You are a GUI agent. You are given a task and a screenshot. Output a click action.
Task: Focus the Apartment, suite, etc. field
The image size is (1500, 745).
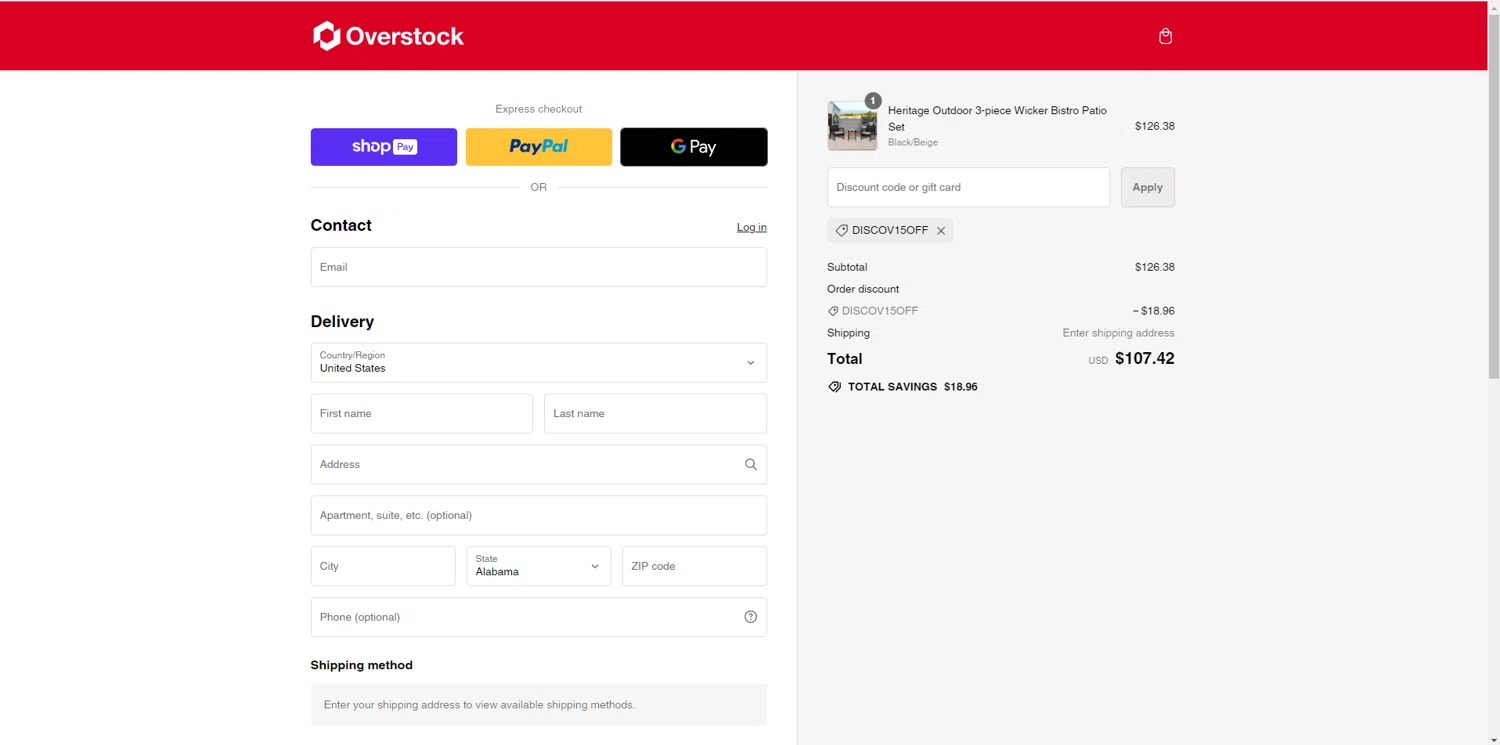tap(539, 515)
